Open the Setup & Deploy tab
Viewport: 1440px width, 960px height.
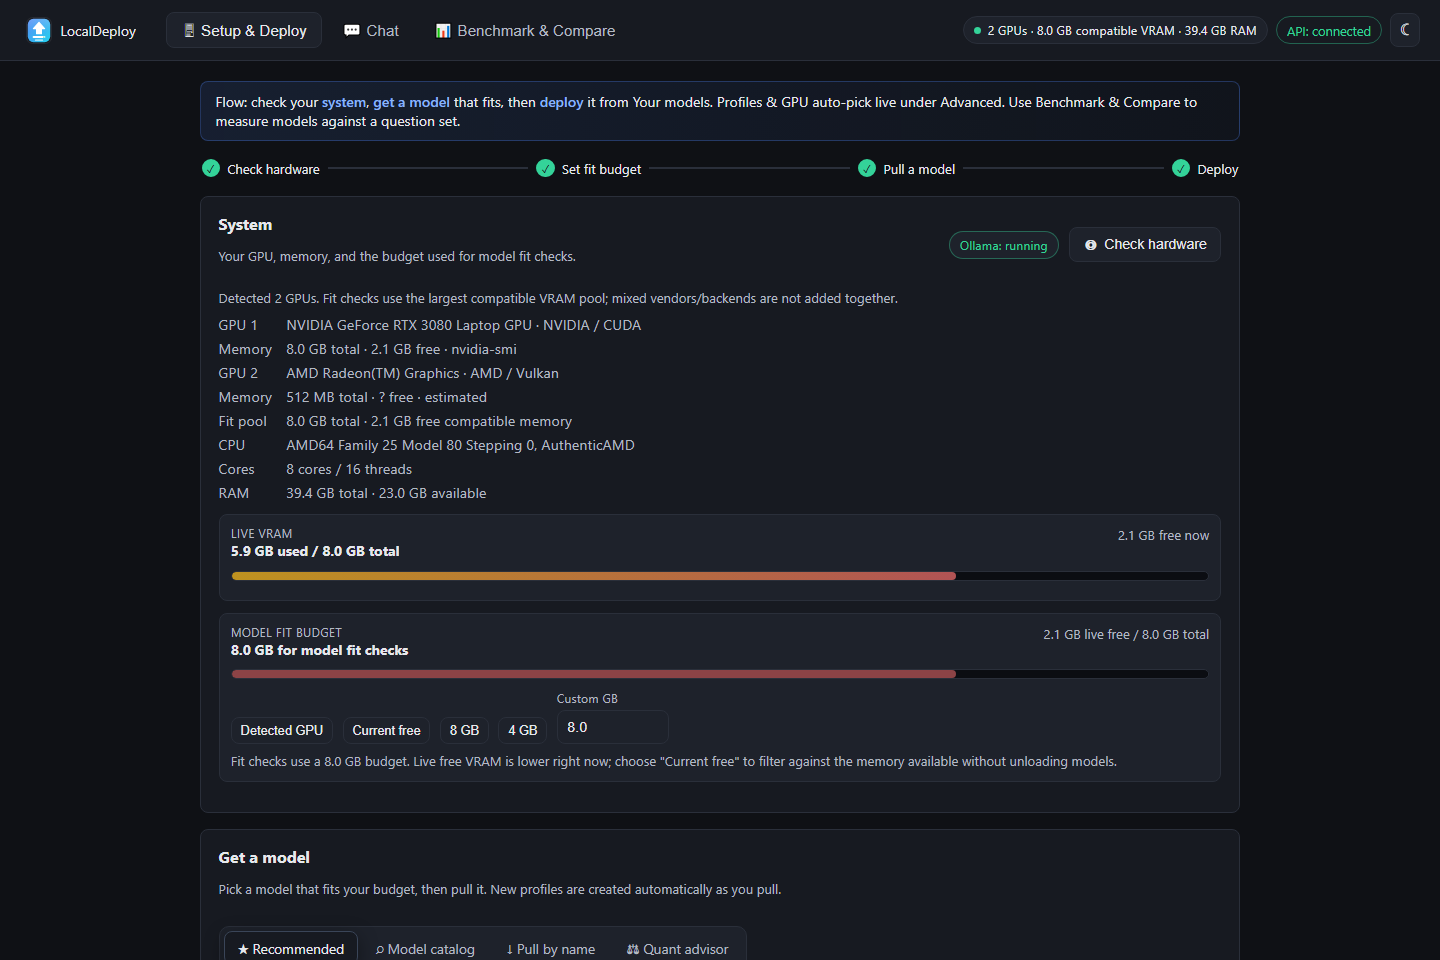(x=244, y=31)
